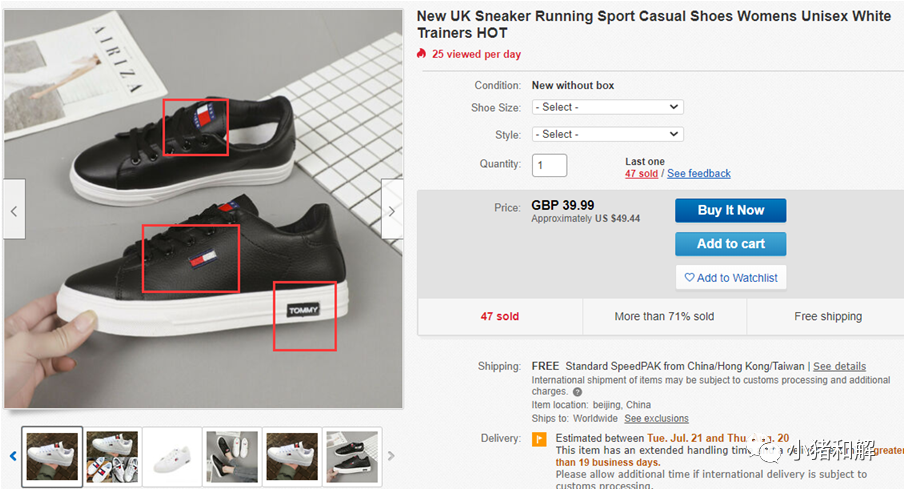Open the 47 sold link
Image resolution: width=905 pixels, height=490 pixels.
click(x=641, y=174)
